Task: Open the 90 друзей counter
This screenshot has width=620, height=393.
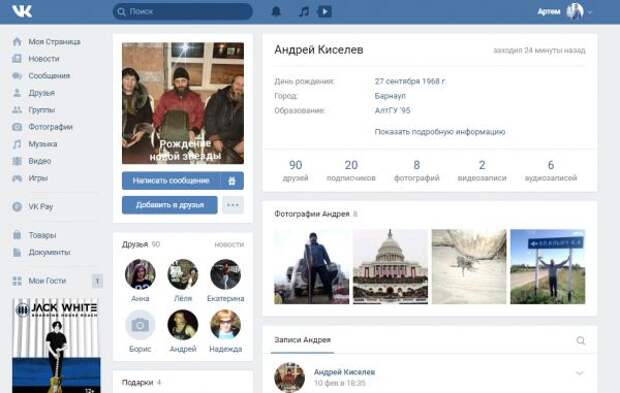Action: 295,170
